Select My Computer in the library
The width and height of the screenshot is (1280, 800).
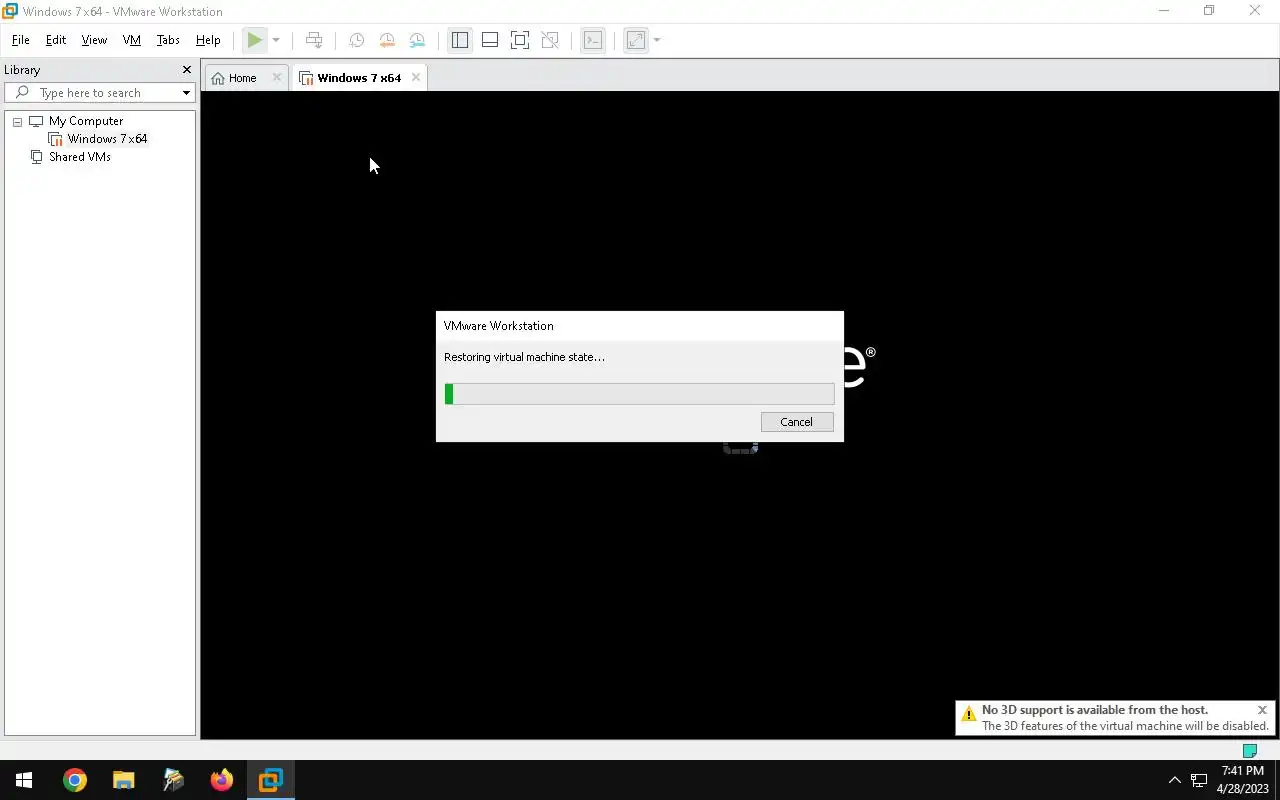(x=86, y=121)
